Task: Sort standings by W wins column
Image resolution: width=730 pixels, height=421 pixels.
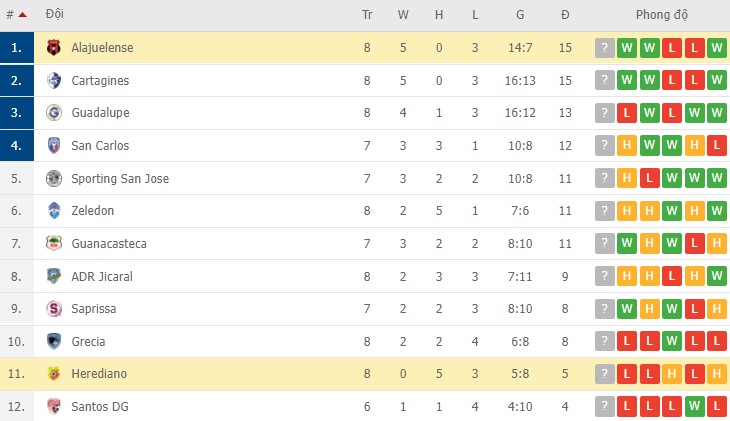Action: point(403,15)
